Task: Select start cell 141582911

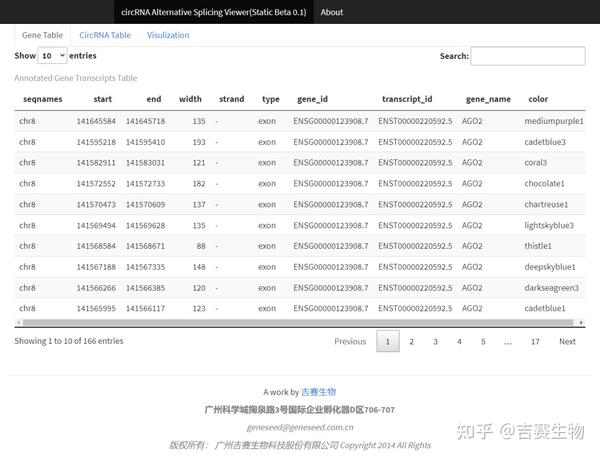Action: [x=96, y=163]
